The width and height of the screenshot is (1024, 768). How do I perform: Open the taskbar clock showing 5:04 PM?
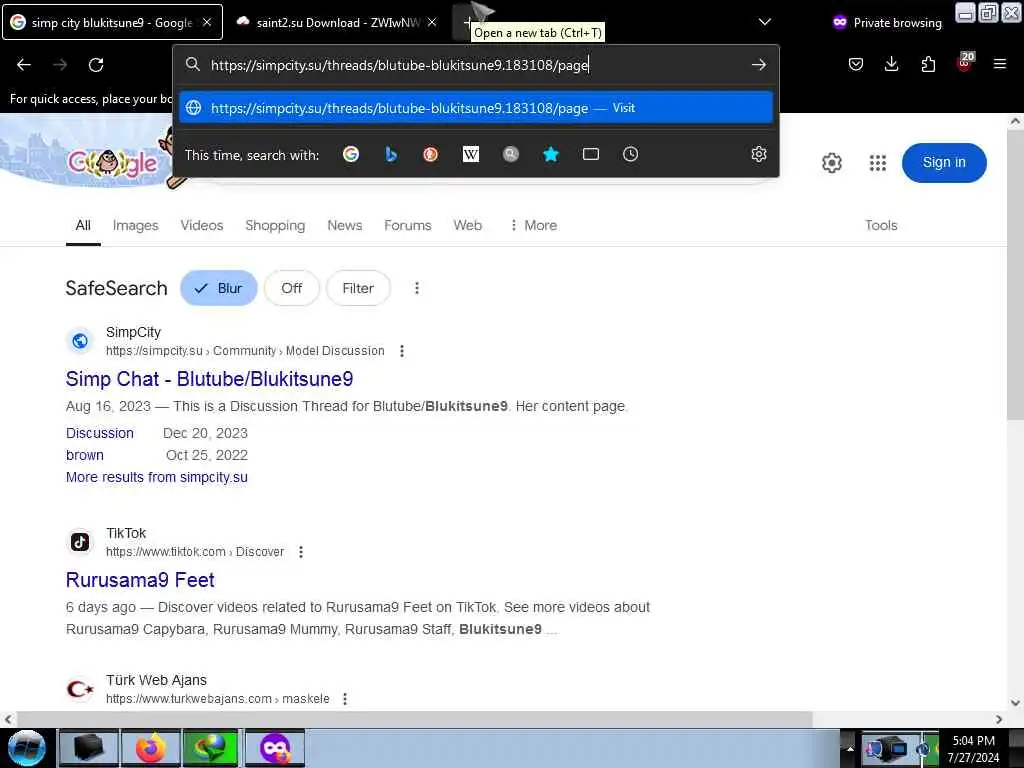(973, 749)
